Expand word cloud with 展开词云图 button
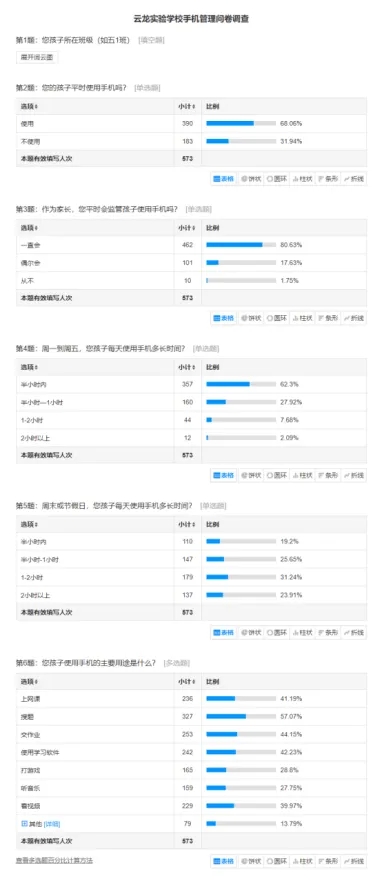The height and width of the screenshot is (885, 376). coord(37,58)
